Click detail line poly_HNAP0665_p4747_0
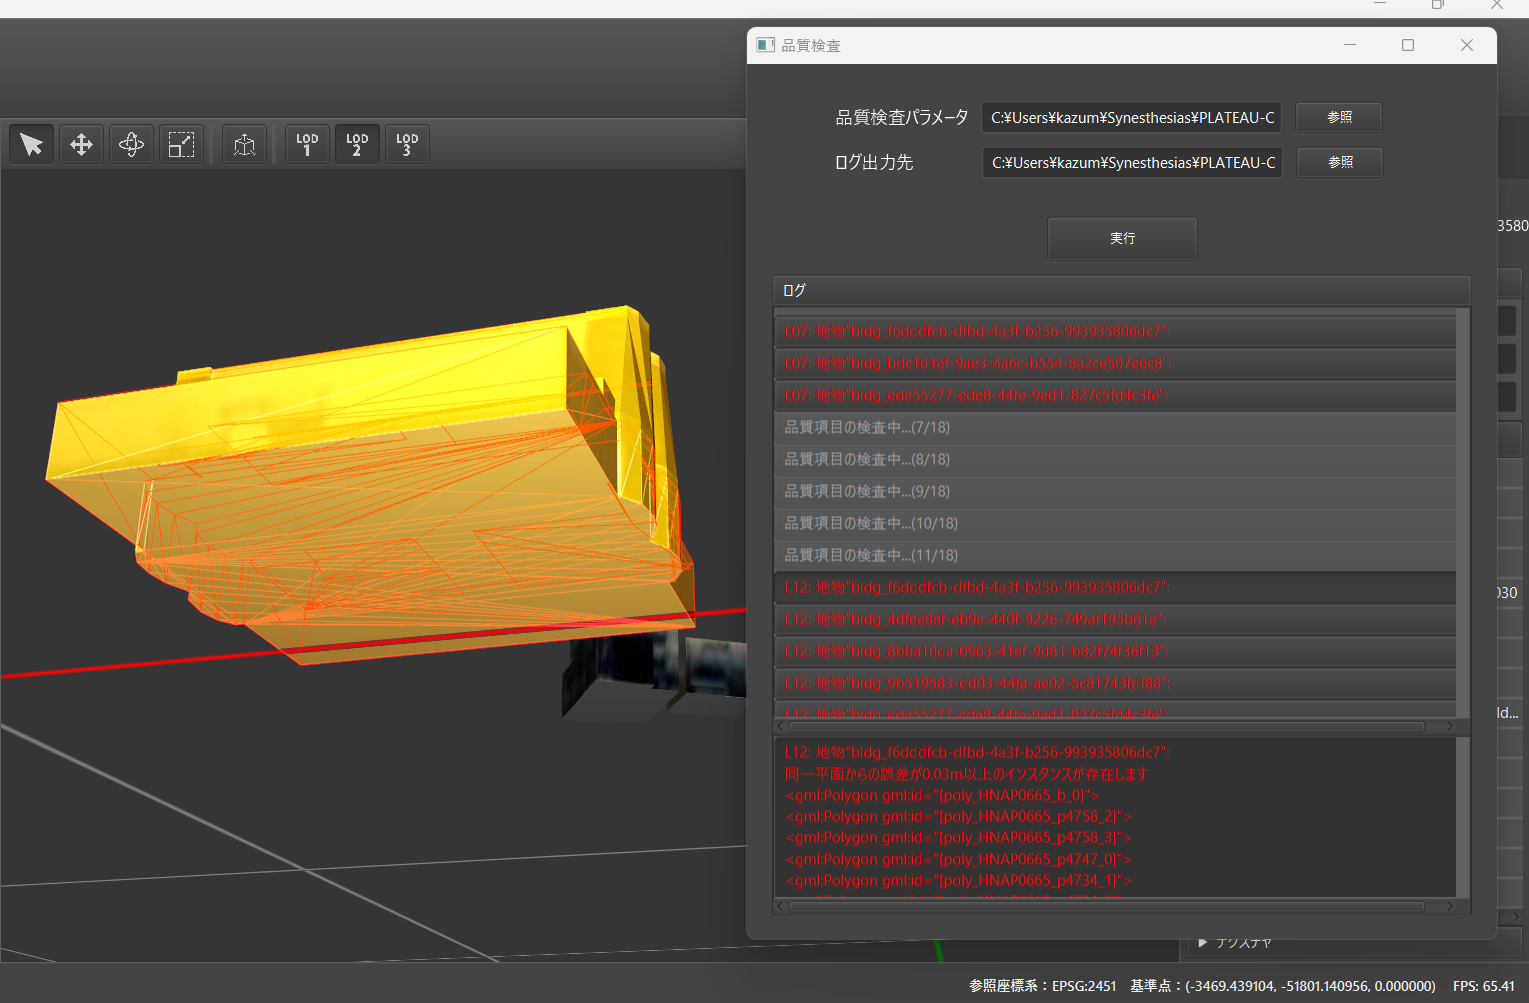Screen dimensions: 1529x1003 958,860
